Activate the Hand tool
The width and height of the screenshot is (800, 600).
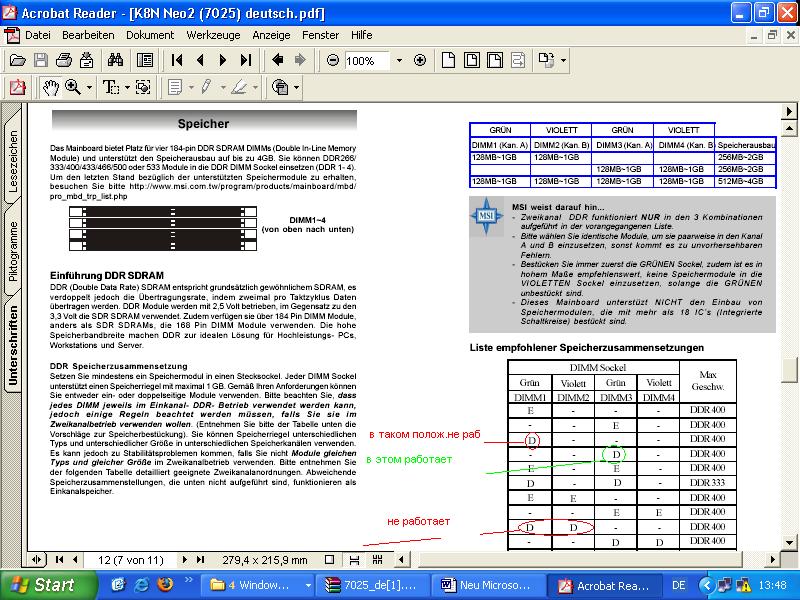click(x=51, y=87)
